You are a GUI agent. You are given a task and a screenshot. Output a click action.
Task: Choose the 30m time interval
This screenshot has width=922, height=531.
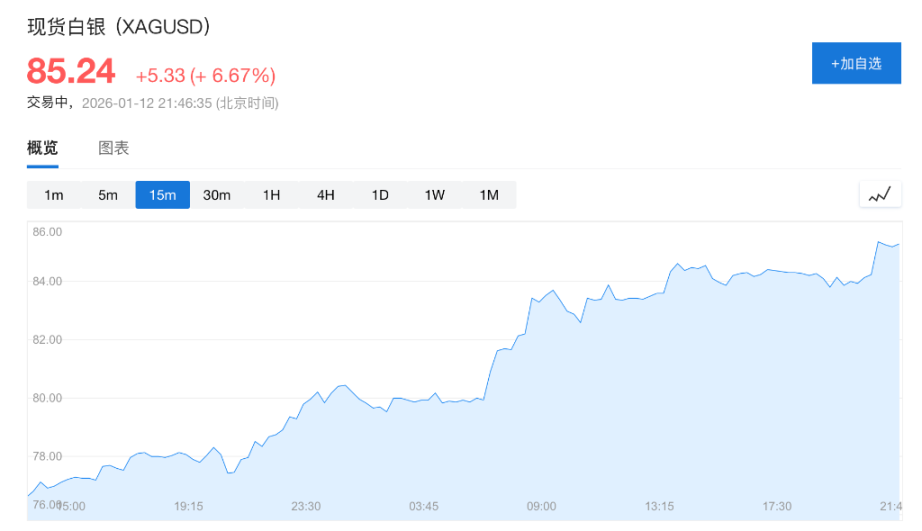(217, 195)
